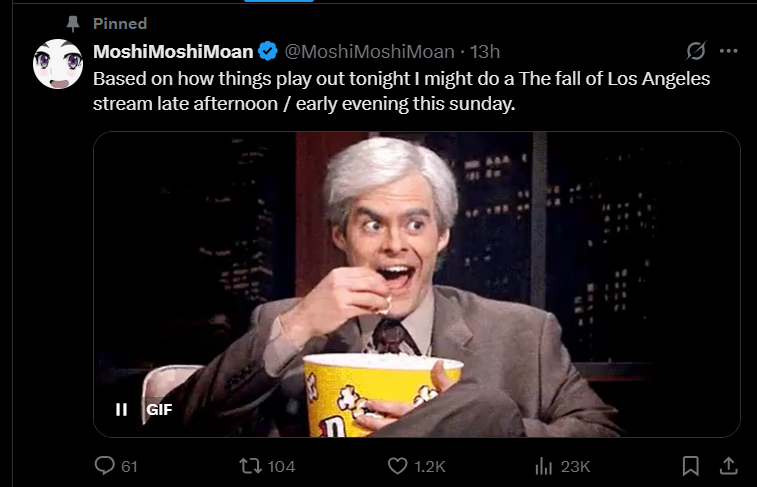Bookmark this pinned post

[690, 466]
